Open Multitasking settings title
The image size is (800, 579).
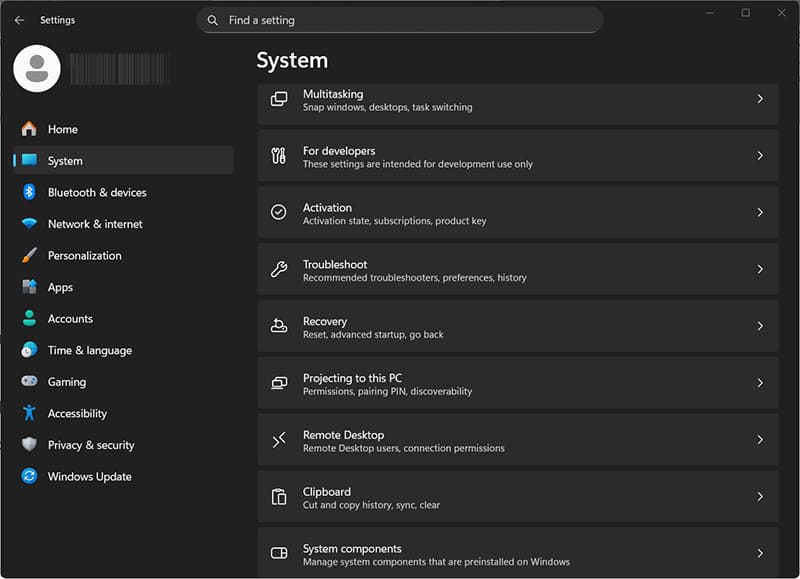[x=333, y=94]
